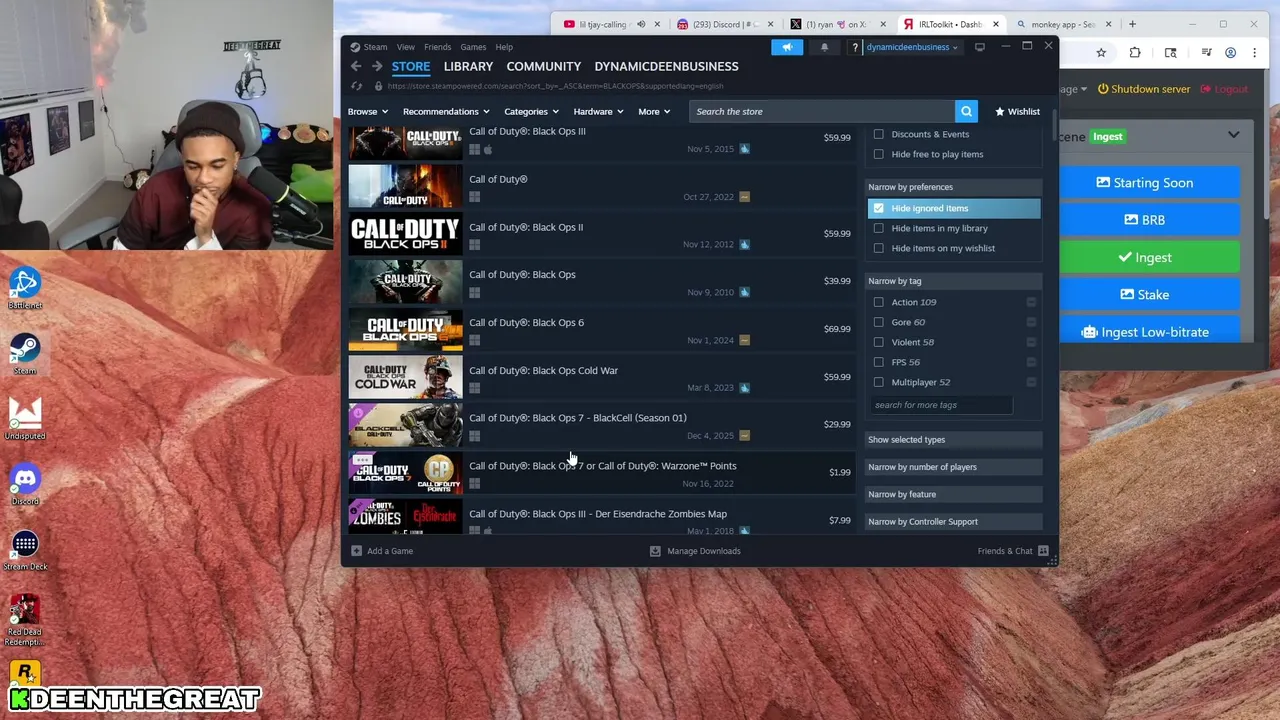This screenshot has height=720, width=1280.
Task: Go back with the Steam back arrow
Action: click(x=356, y=66)
